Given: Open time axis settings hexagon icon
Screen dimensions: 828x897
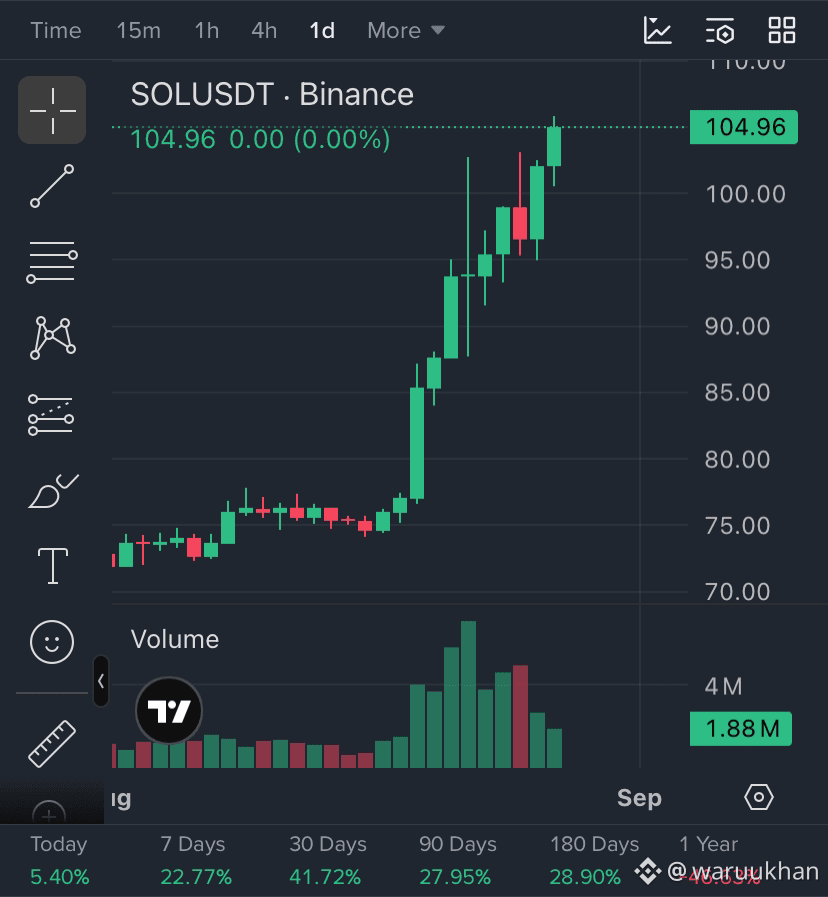Looking at the screenshot, I should (x=759, y=797).
